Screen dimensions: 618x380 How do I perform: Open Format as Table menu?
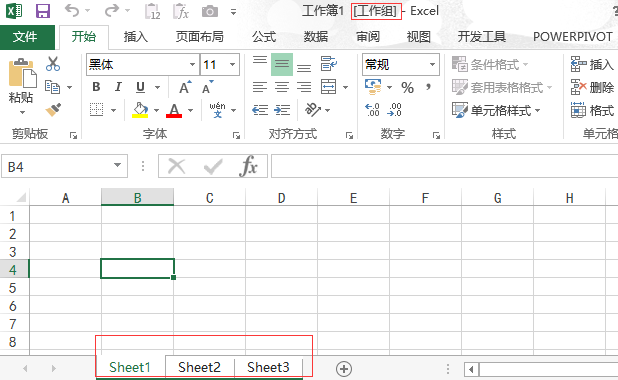coord(502,87)
